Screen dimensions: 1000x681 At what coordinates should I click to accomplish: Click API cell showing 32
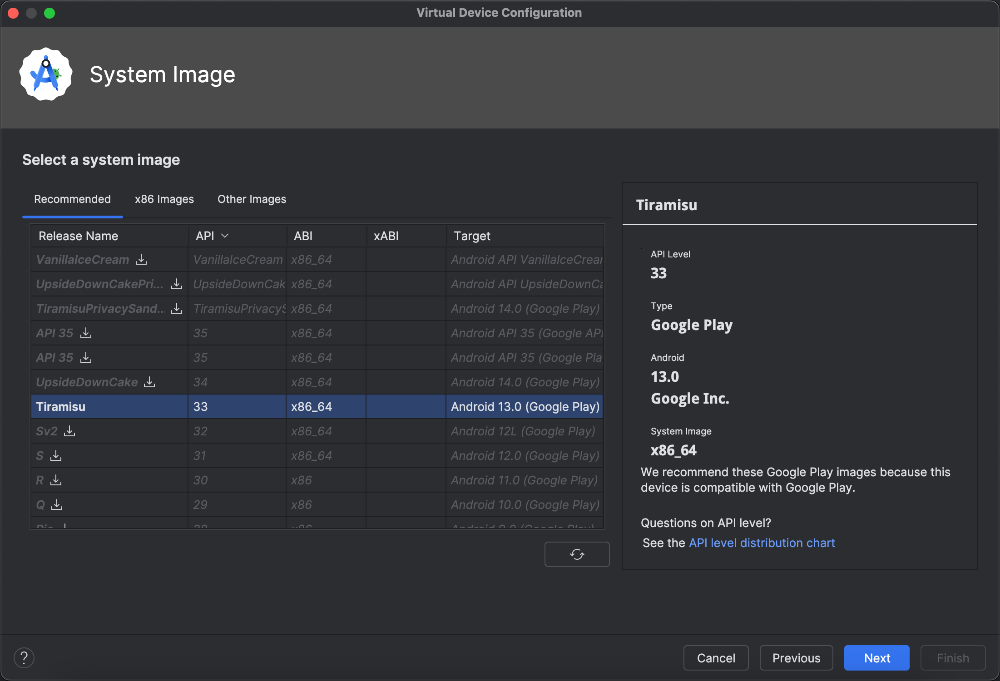click(237, 431)
